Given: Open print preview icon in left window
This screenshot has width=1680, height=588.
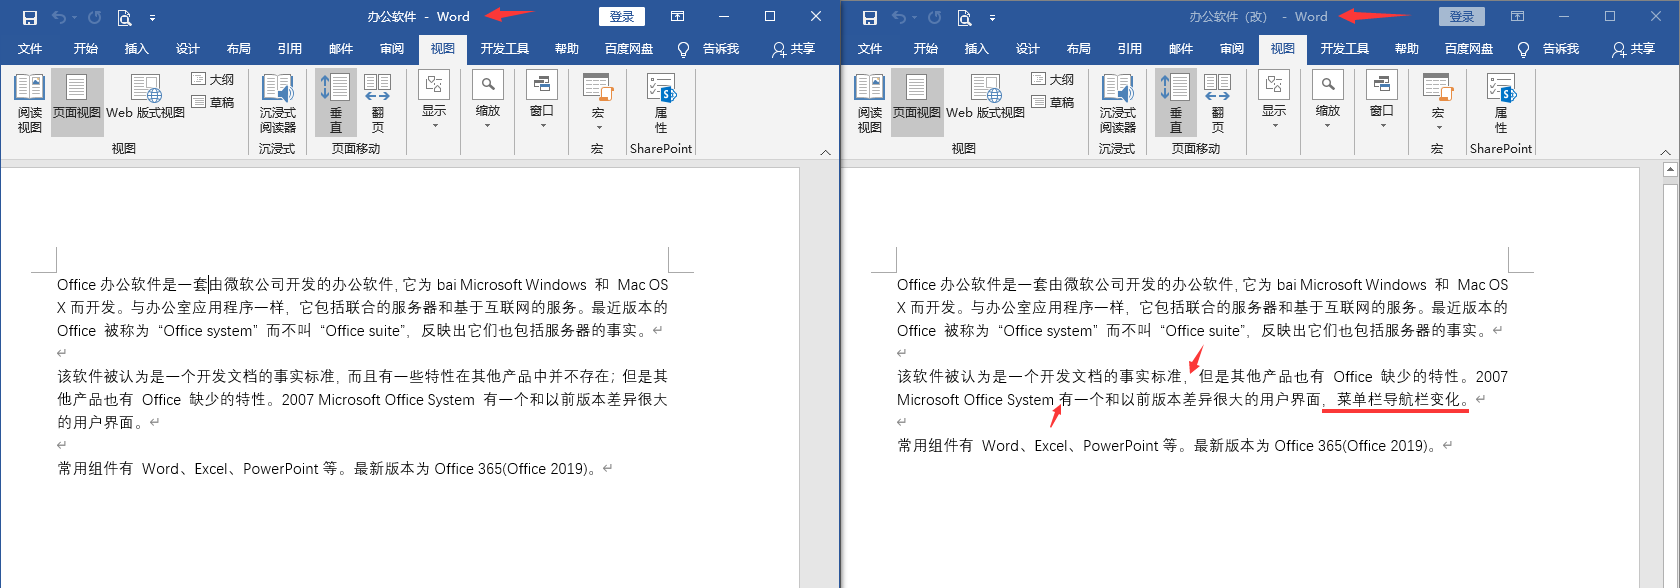Looking at the screenshot, I should click(125, 17).
